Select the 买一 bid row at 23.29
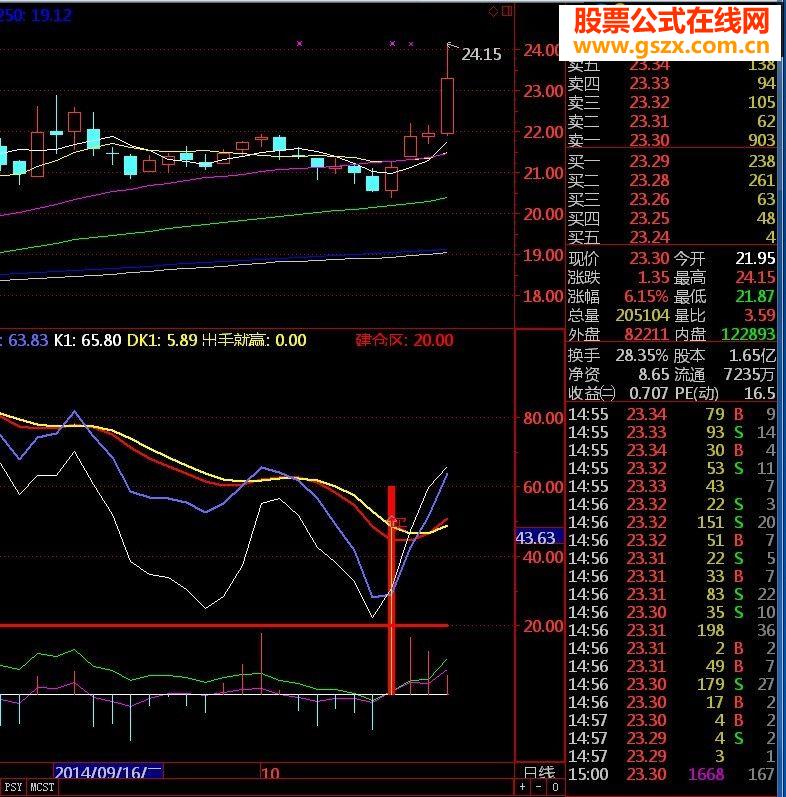 [672, 161]
